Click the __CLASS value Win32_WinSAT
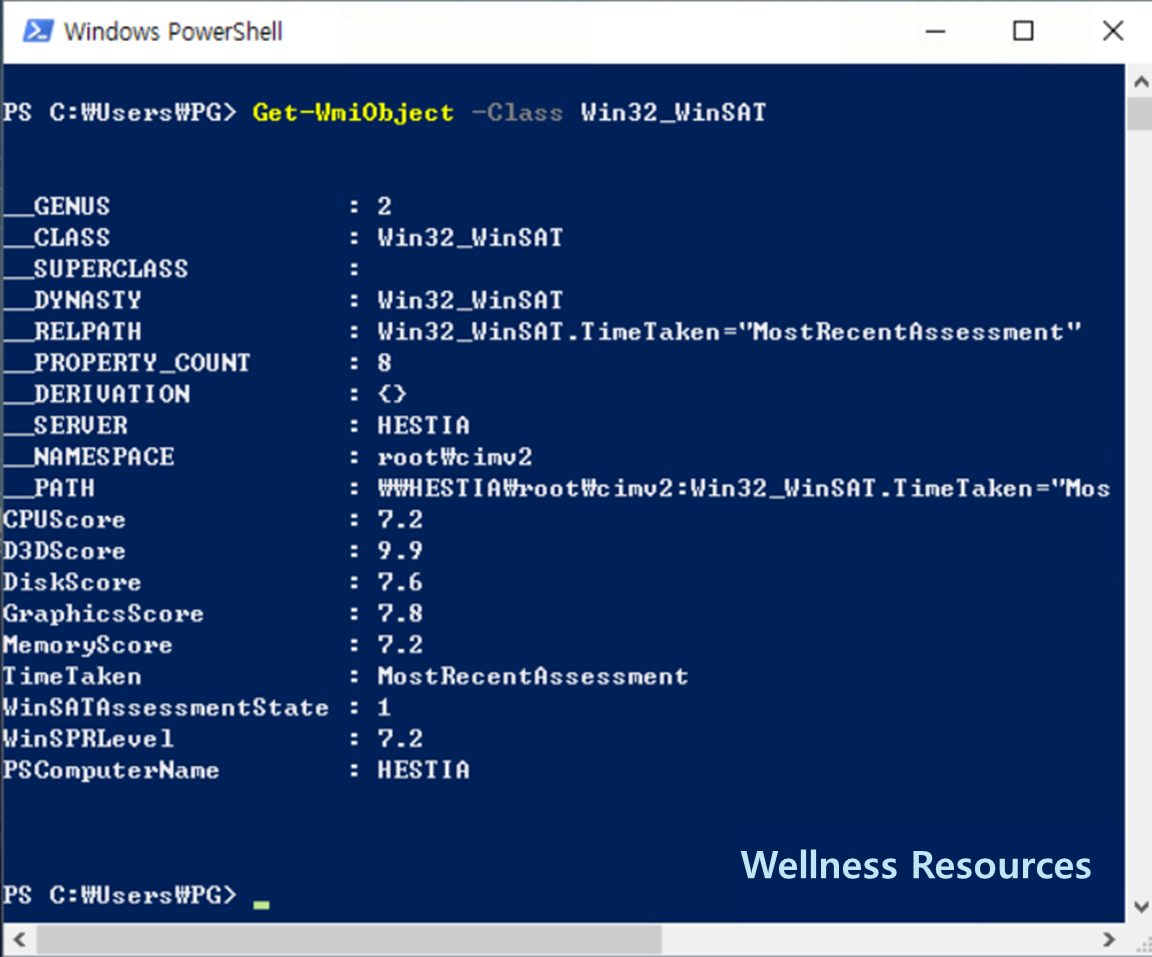Image resolution: width=1152 pixels, height=957 pixels. 470,237
